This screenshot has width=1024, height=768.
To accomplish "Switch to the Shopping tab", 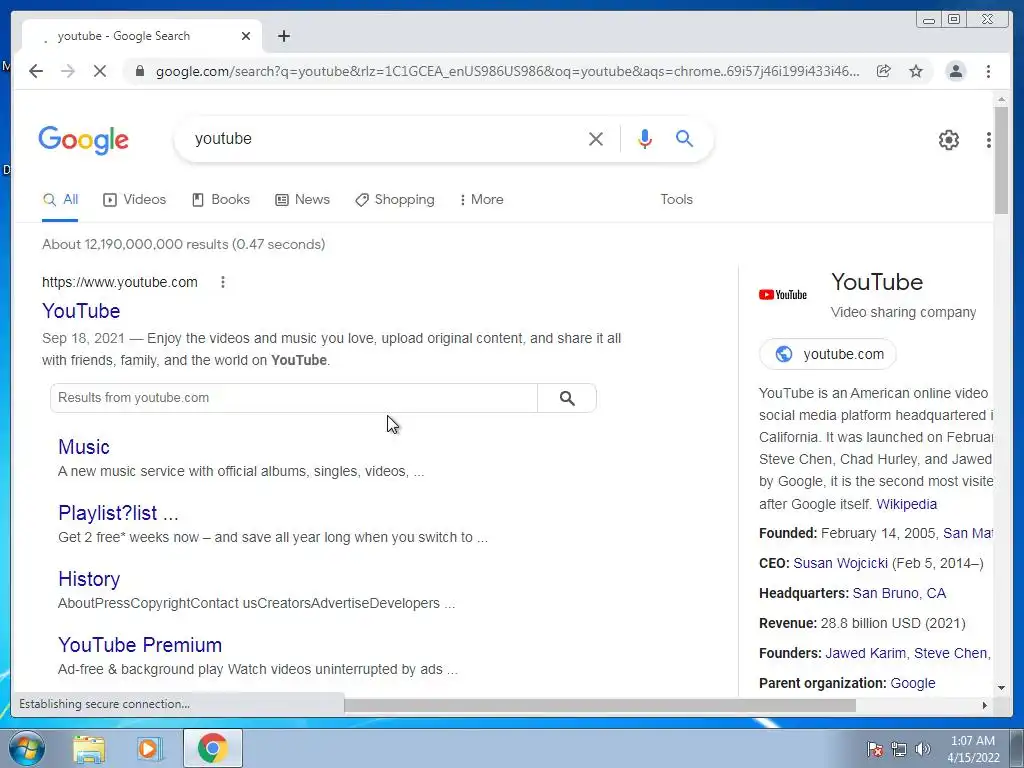I will click(394, 200).
